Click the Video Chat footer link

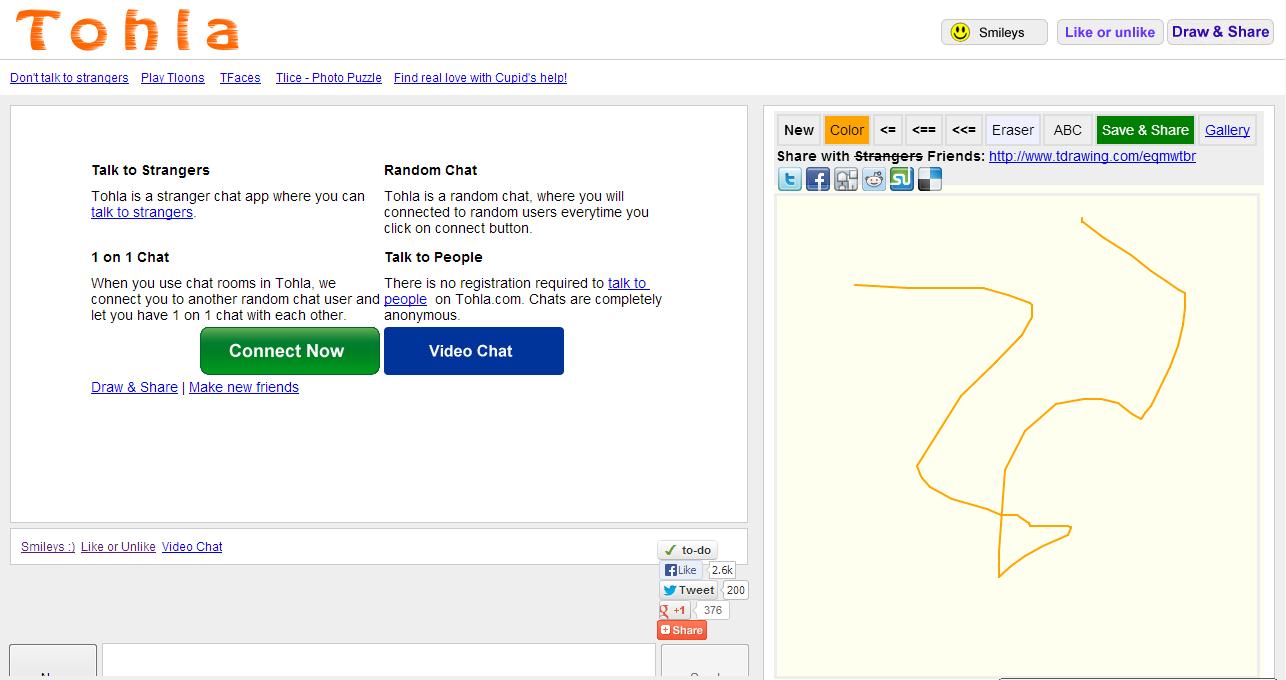point(192,547)
